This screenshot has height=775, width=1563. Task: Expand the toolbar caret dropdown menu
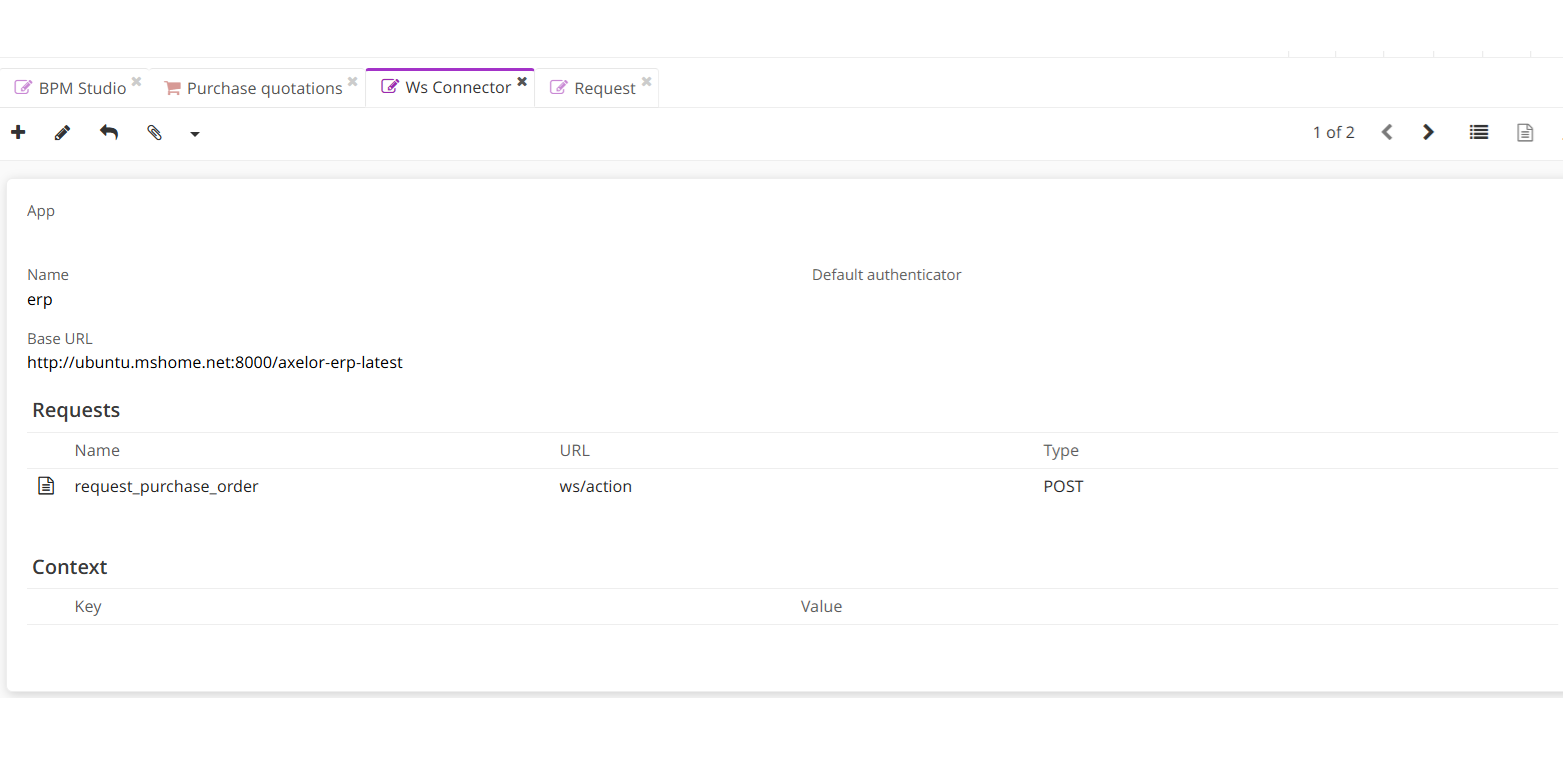point(195,134)
